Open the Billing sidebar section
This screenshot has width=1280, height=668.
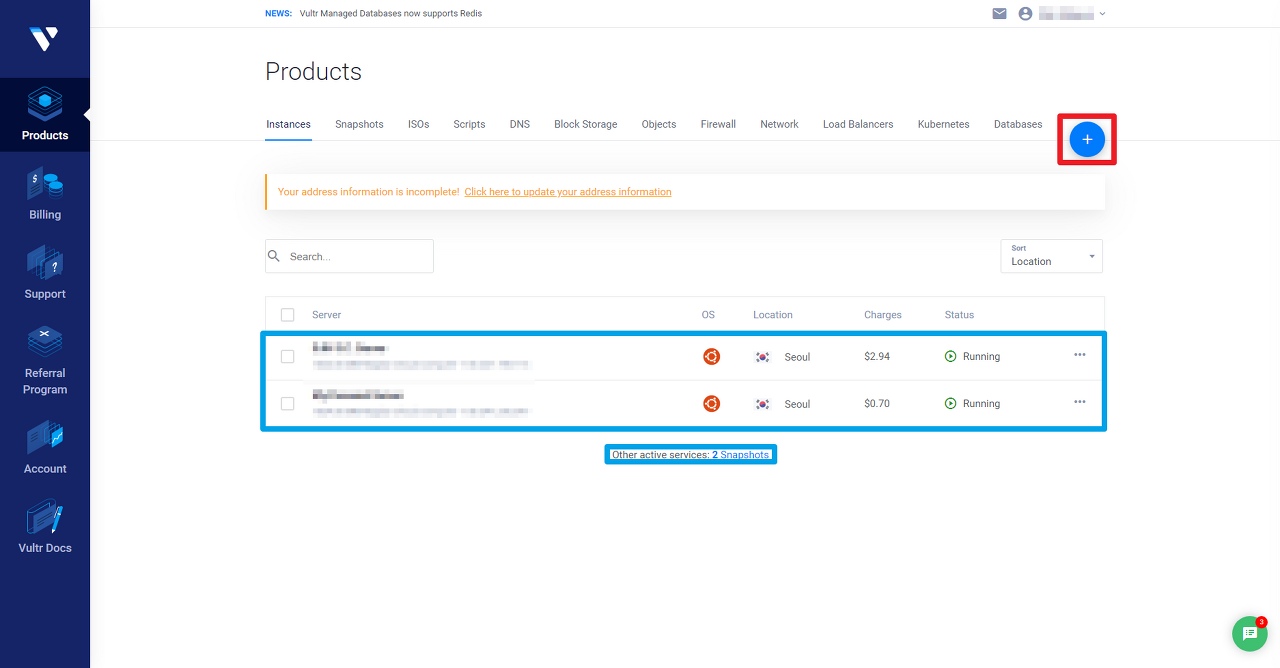click(45, 194)
